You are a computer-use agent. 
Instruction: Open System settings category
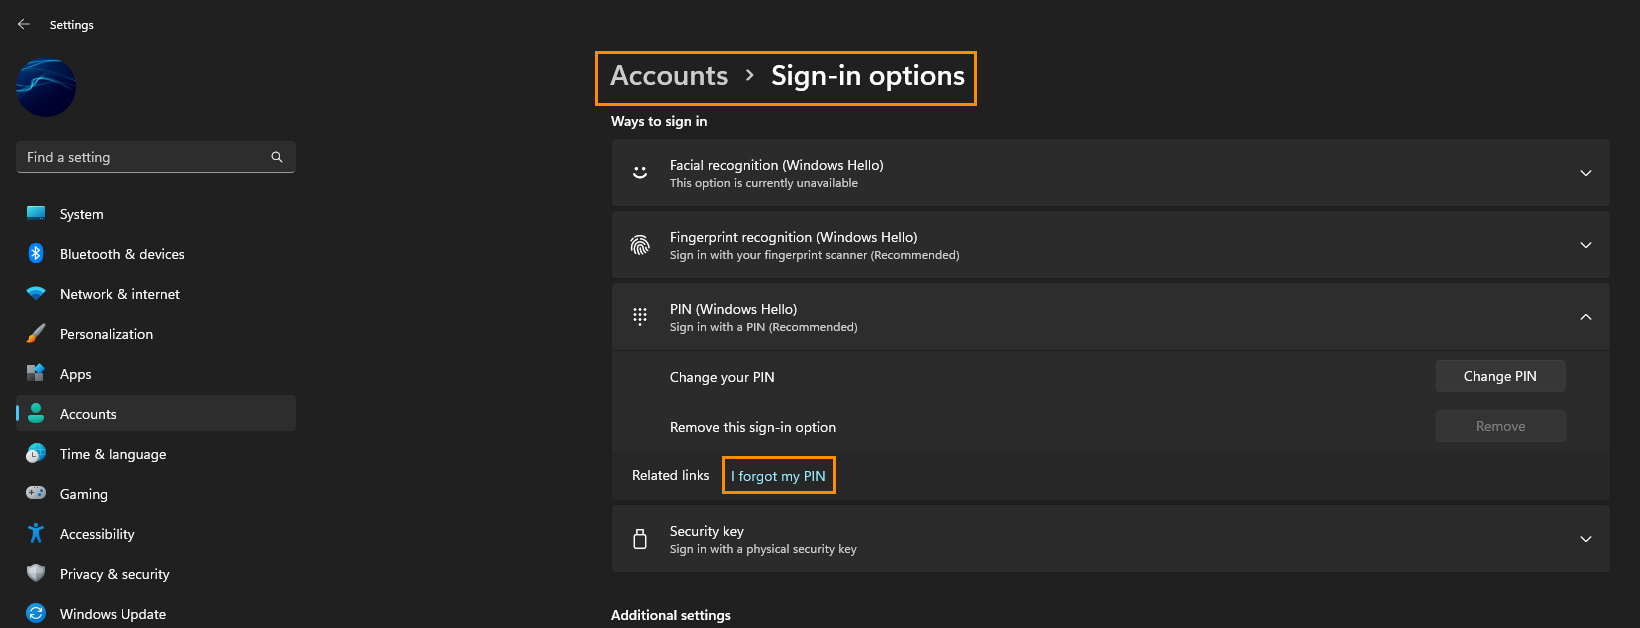156,214
